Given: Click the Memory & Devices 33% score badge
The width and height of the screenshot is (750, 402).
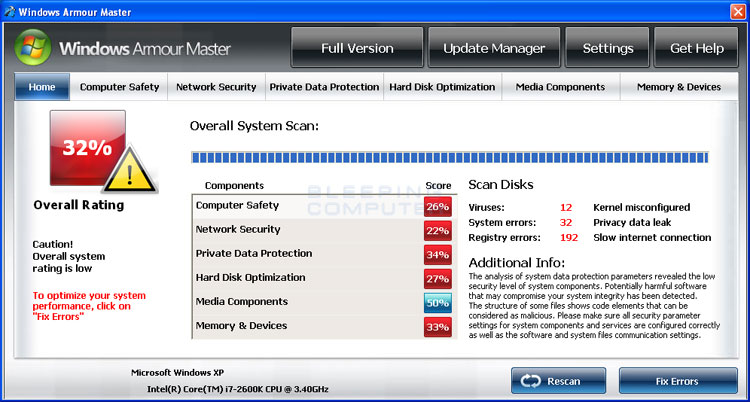Looking at the screenshot, I should (x=438, y=327).
